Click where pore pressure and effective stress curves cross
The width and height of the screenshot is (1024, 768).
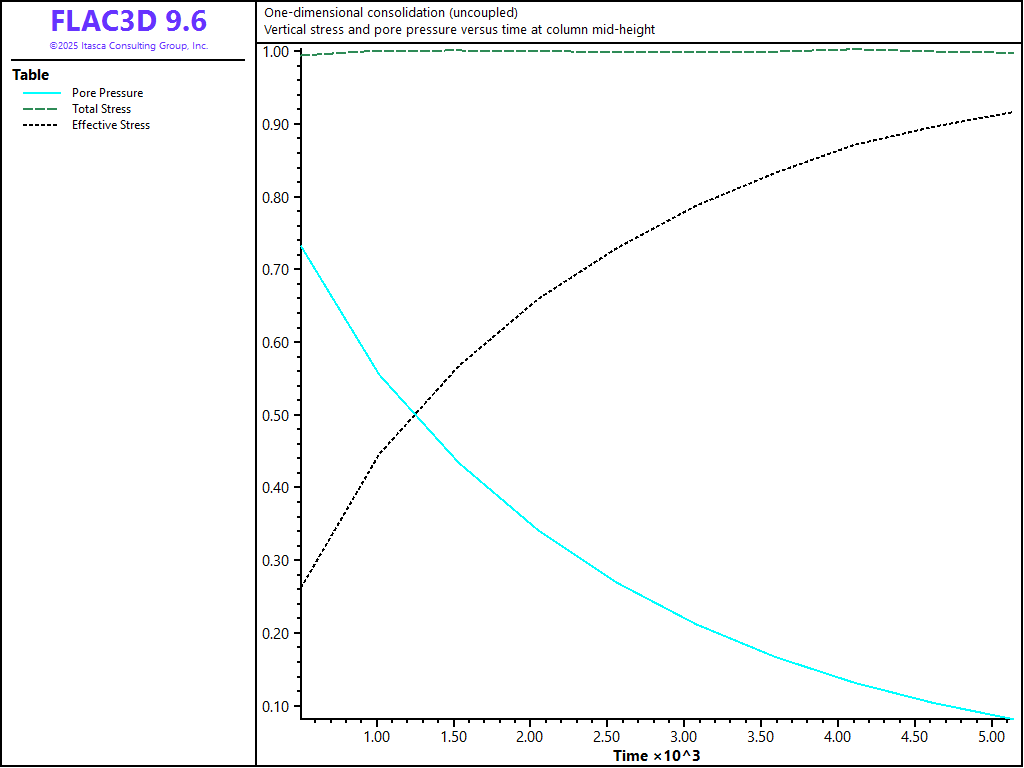click(x=413, y=411)
